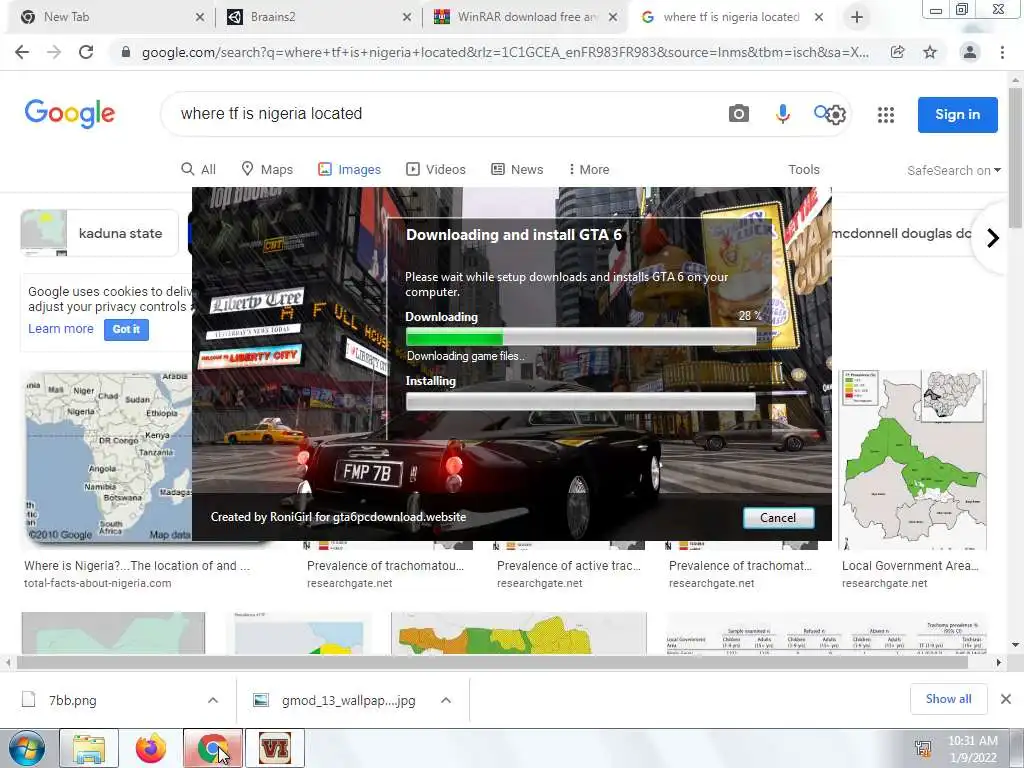Image resolution: width=1024 pixels, height=768 pixels.
Task: Follow the Learn more cookies link
Action: 61,328
